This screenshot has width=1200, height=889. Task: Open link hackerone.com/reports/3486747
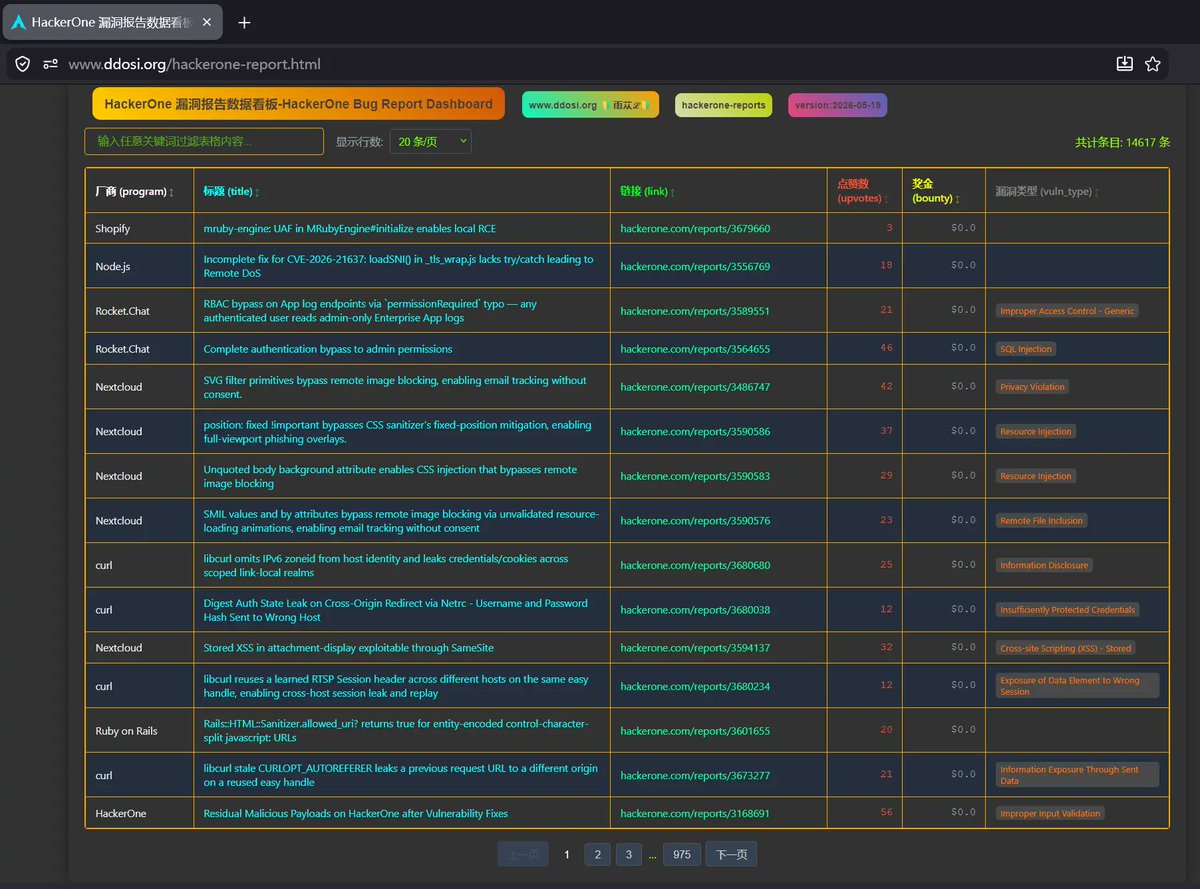(x=695, y=387)
